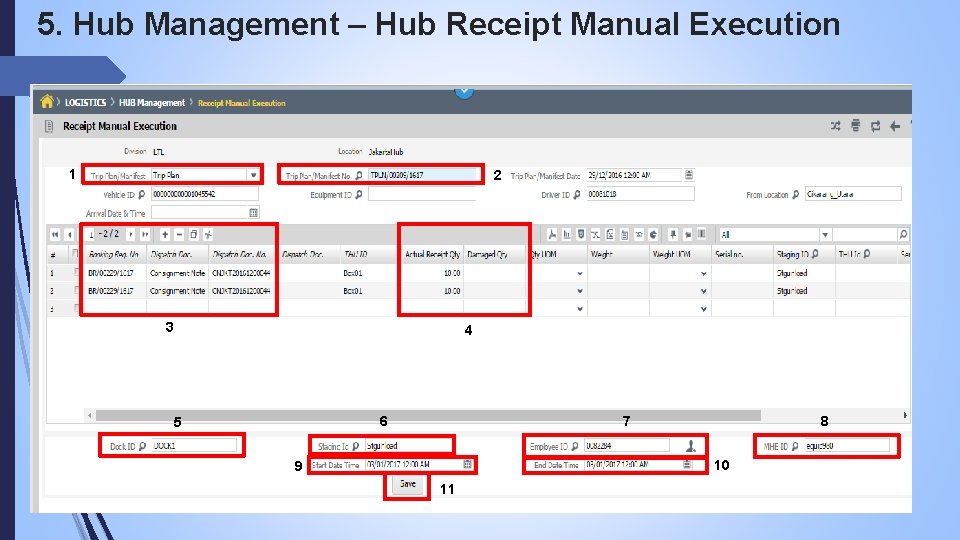
Task: Click the Staging Id search icon at bottom
Action: coord(356,446)
